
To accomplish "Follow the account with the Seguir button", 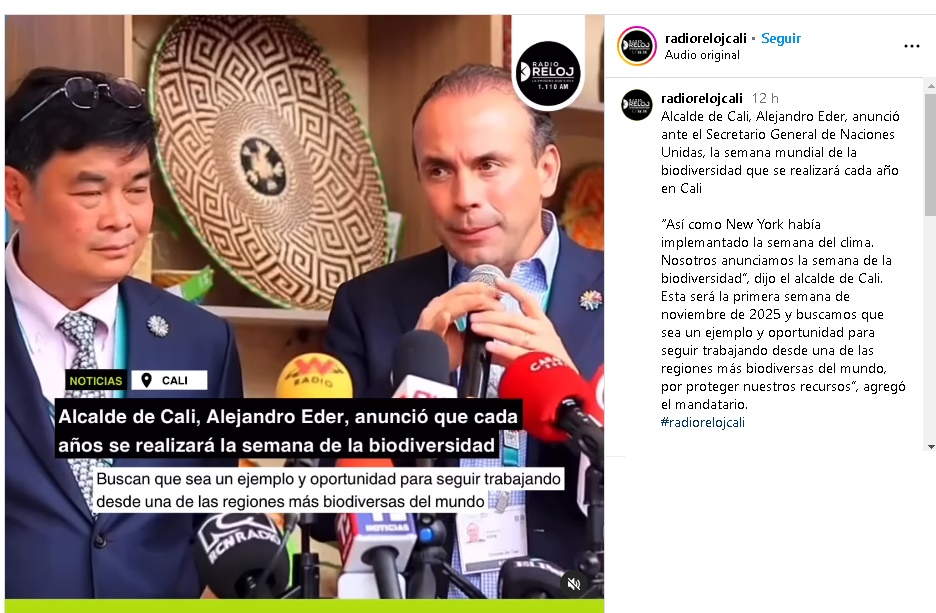I will point(781,38).
